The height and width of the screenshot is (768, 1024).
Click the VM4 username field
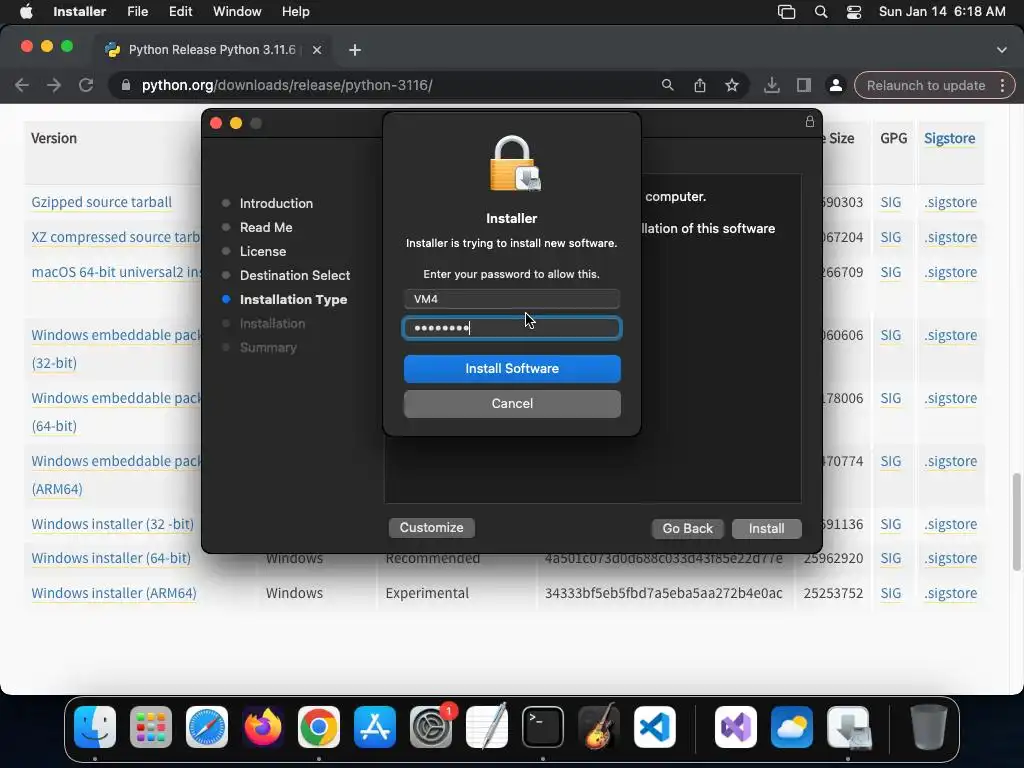512,299
